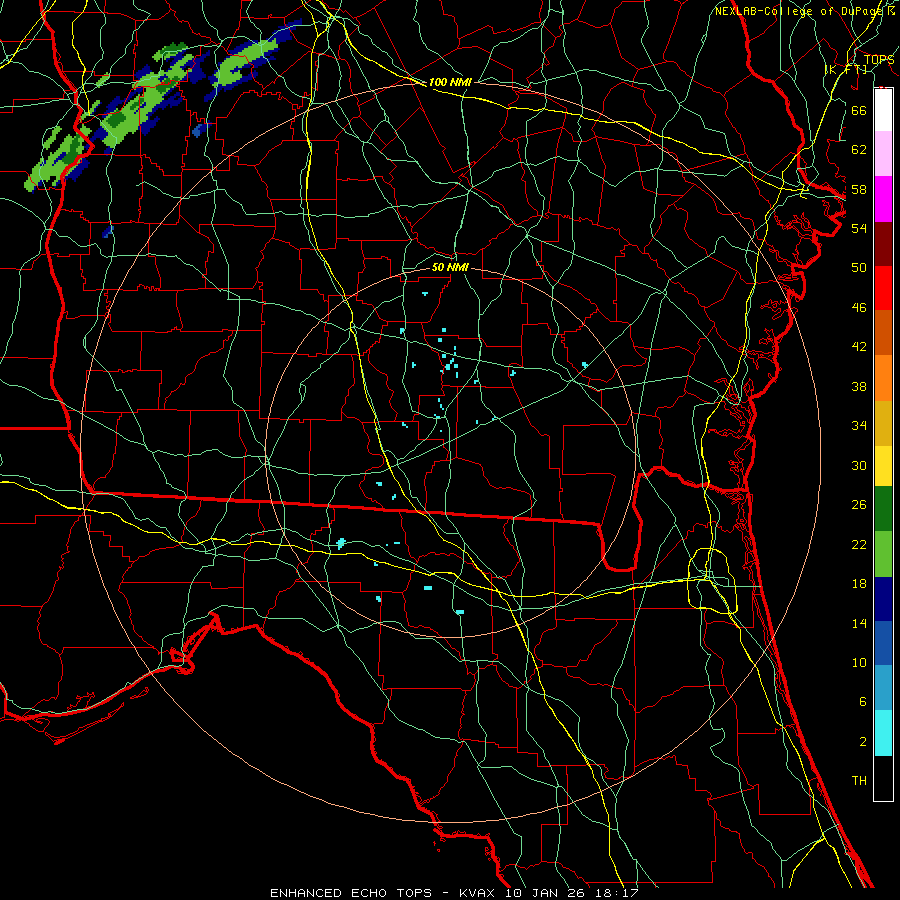Click the "26" legend value
Screen dimensions: 900x900
(859, 505)
